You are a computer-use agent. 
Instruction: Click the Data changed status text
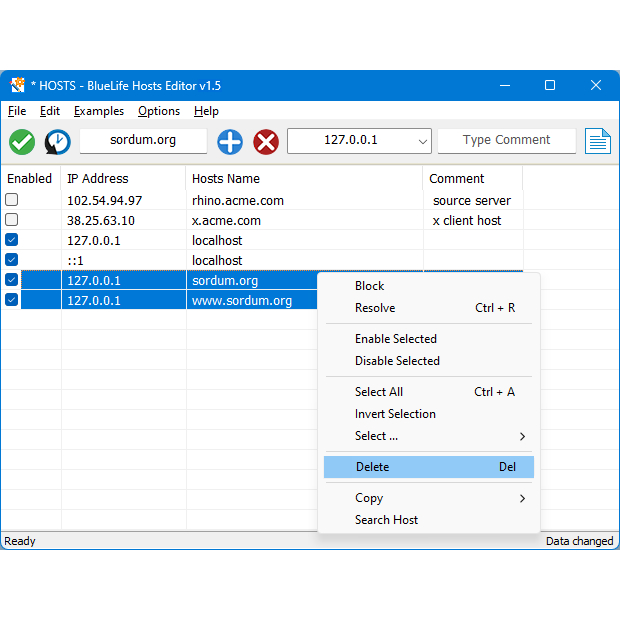579,541
